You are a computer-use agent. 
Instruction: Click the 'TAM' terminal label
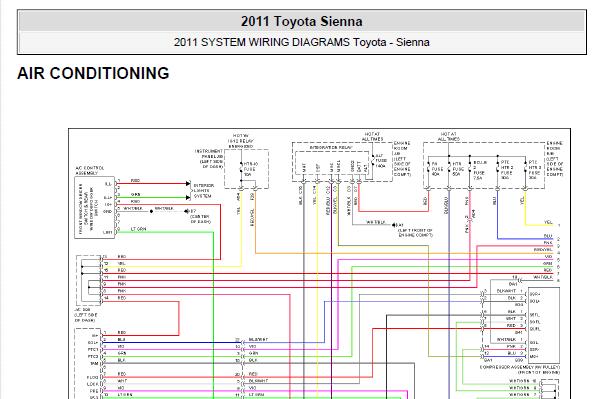tap(94, 363)
